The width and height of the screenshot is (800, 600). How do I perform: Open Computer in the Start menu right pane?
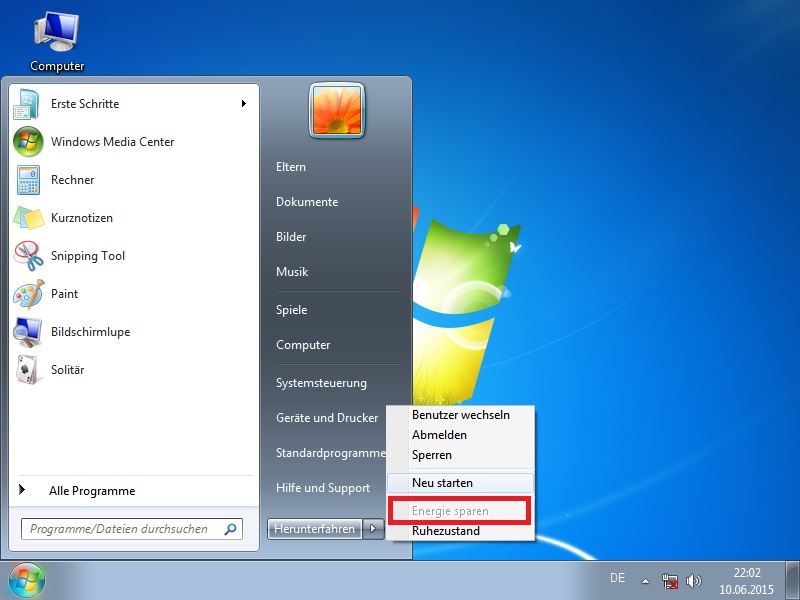(x=303, y=345)
